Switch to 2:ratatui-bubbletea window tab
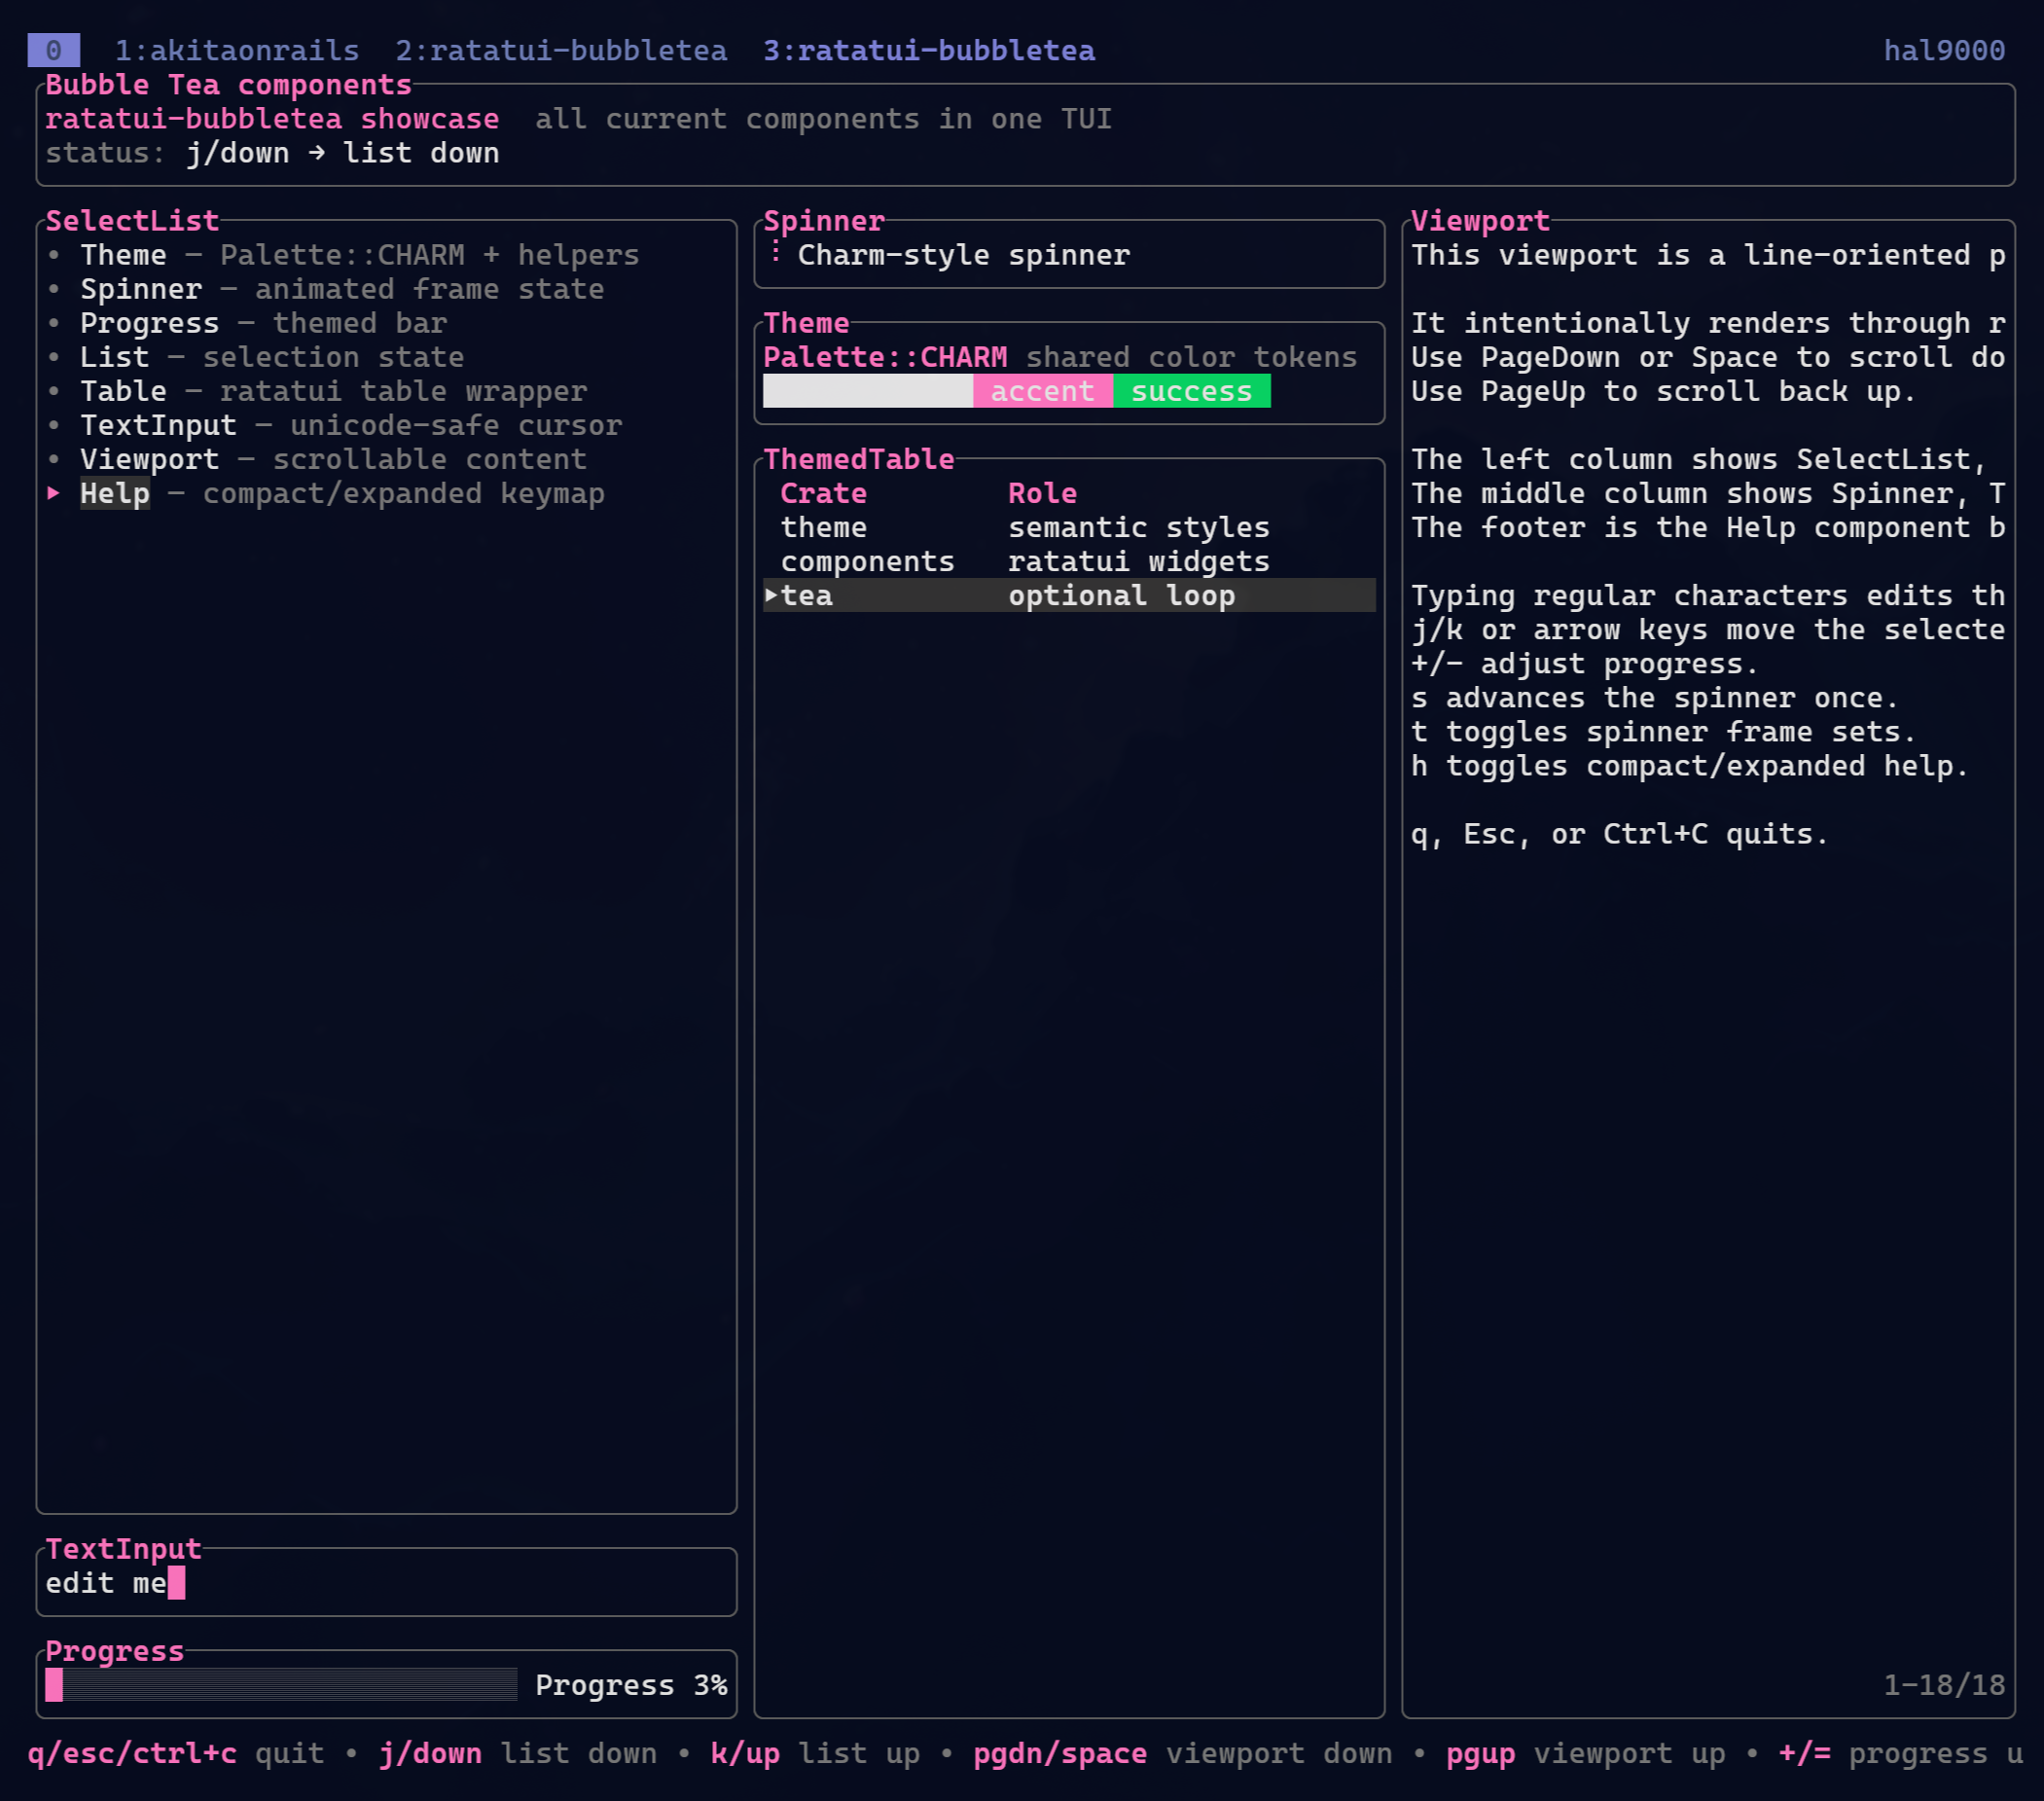 coord(561,50)
